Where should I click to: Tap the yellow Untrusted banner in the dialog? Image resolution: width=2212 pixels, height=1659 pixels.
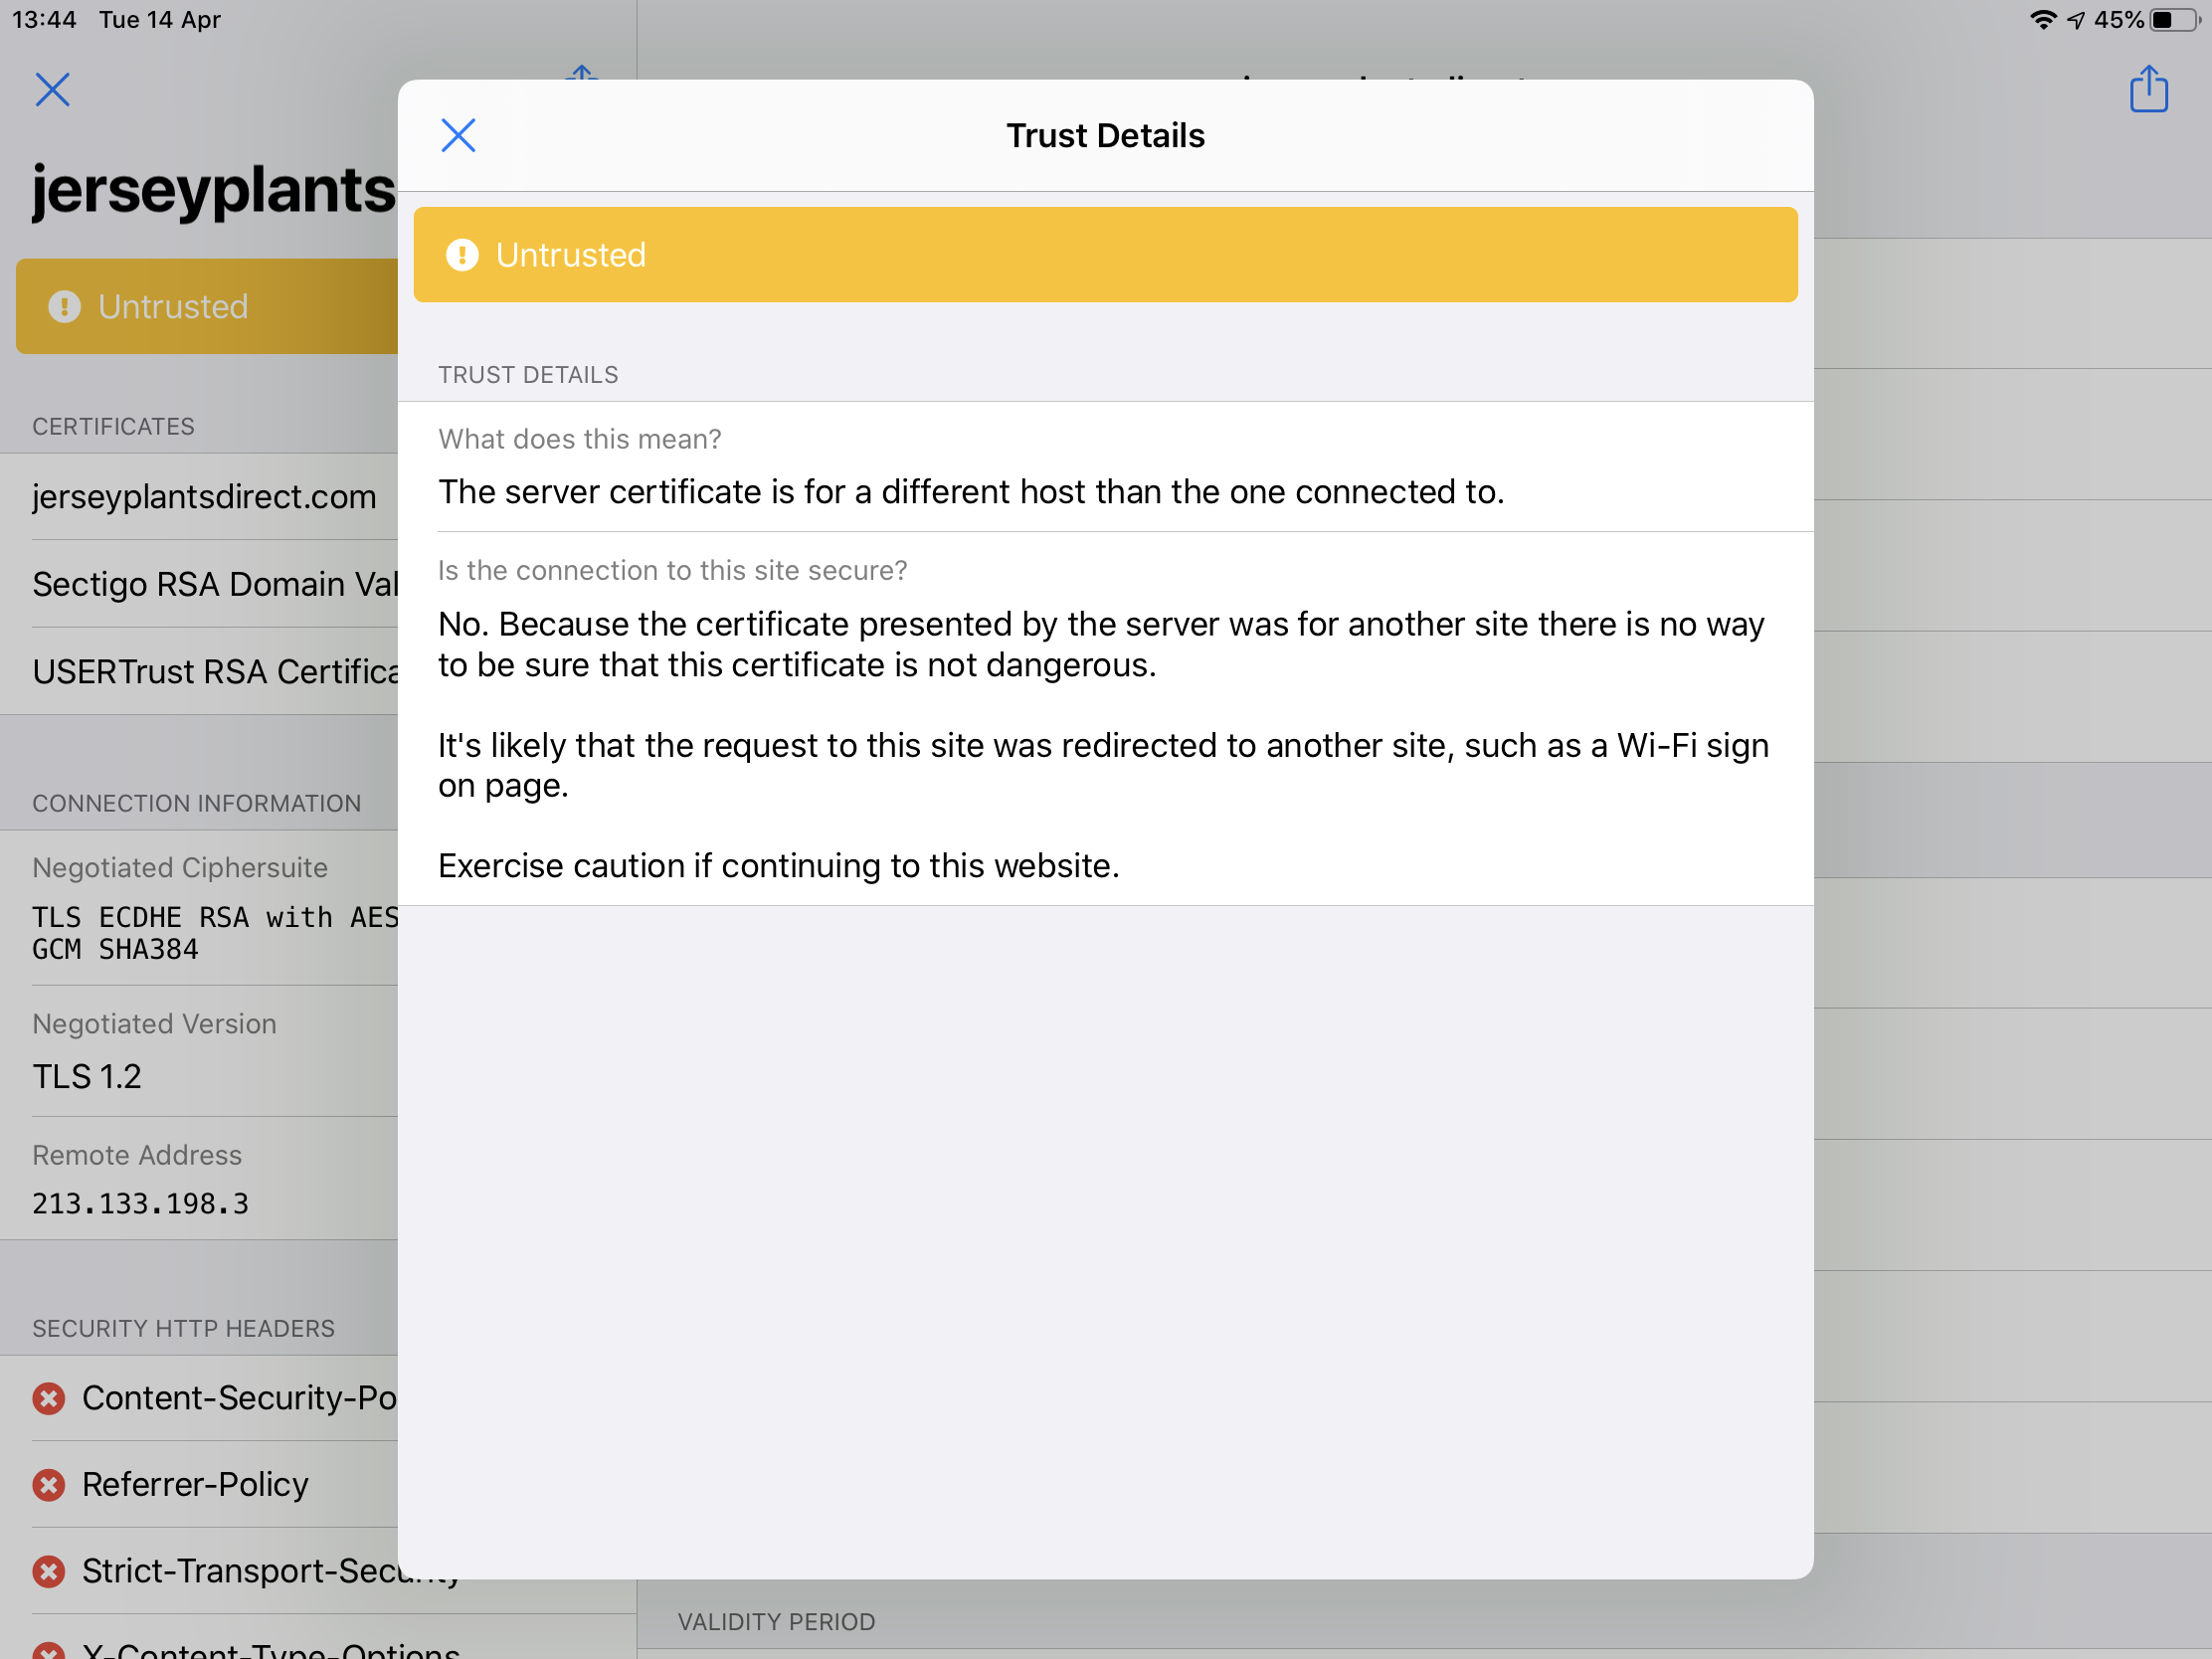[x=1105, y=255]
